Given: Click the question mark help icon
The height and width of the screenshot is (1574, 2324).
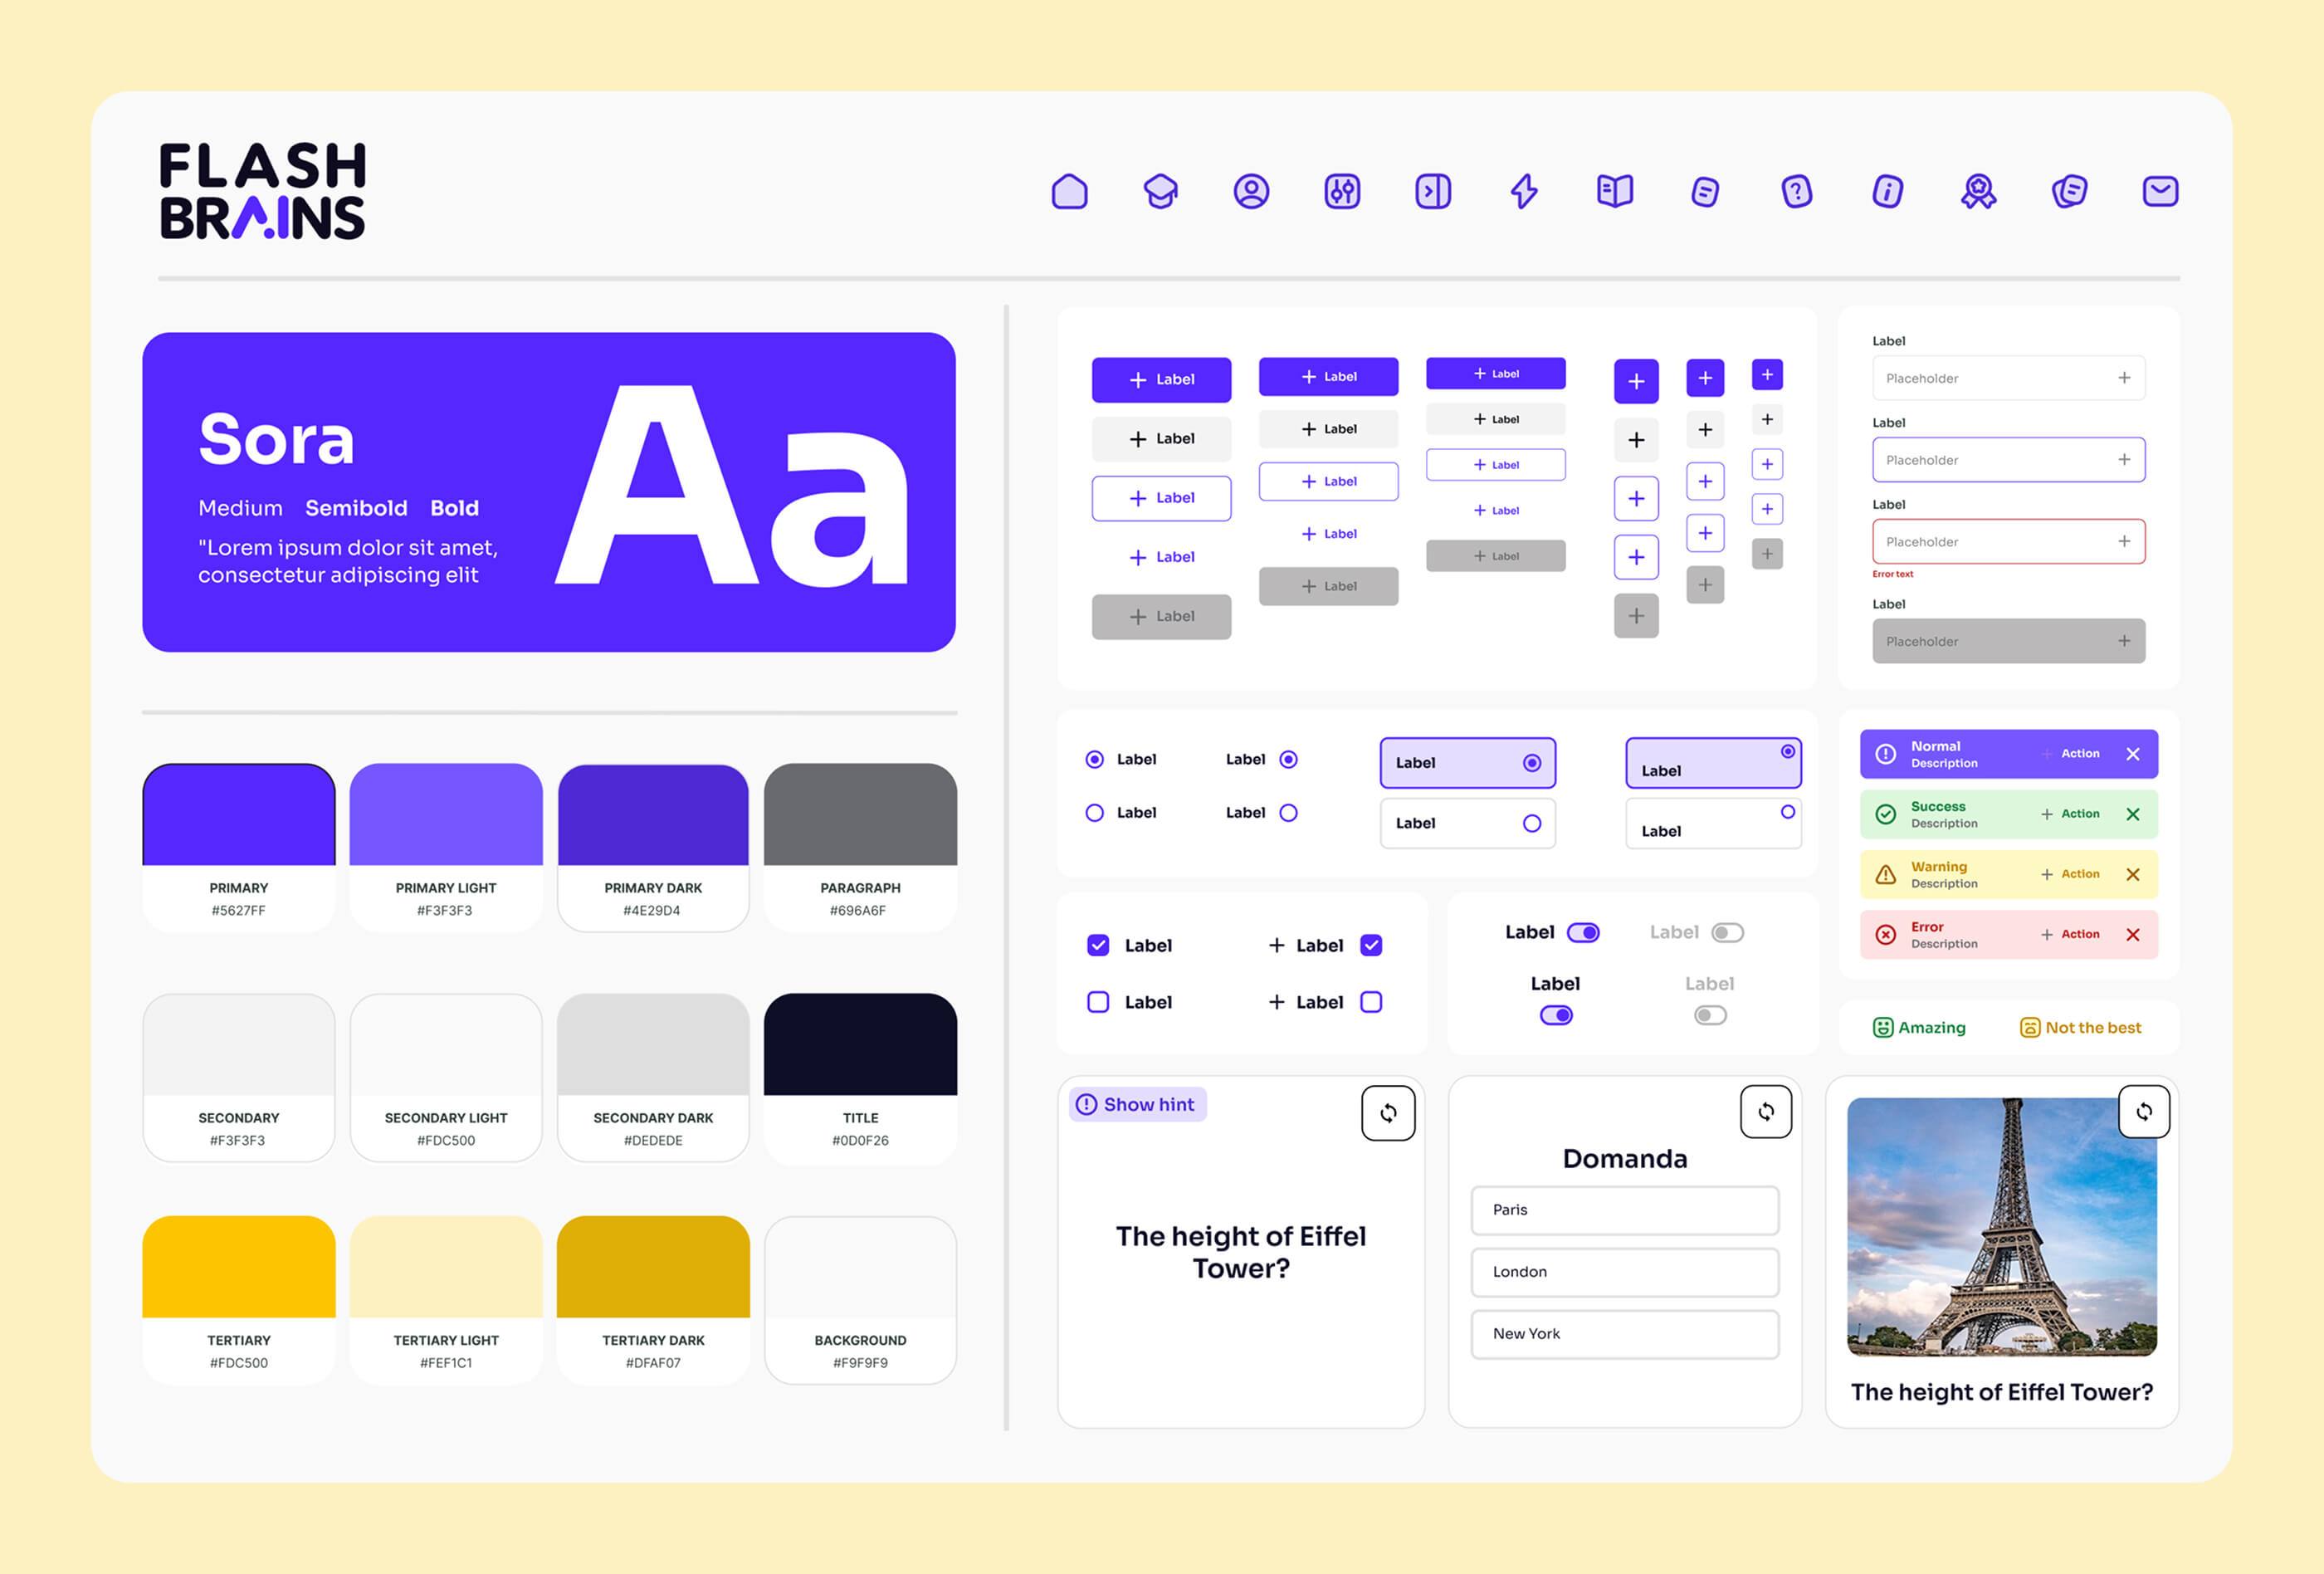Looking at the screenshot, I should (1797, 191).
